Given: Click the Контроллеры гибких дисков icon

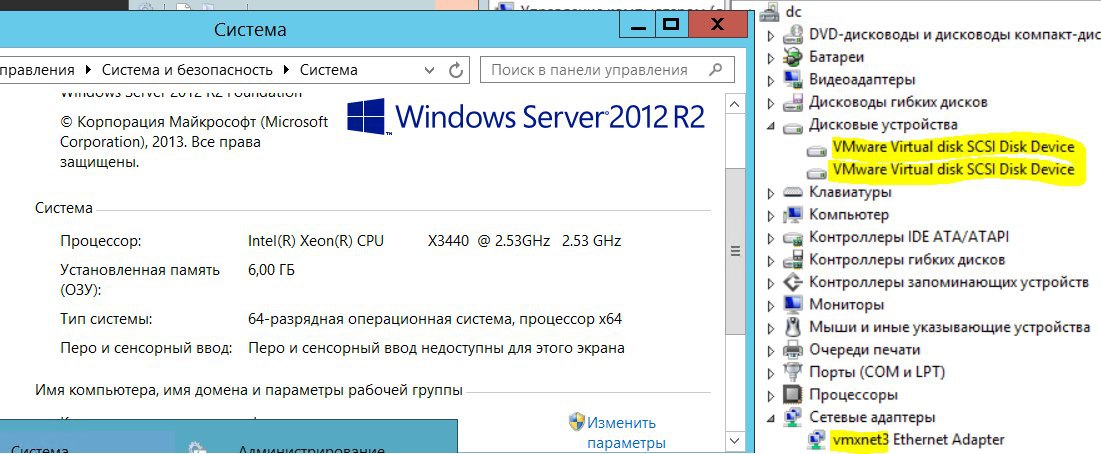Looking at the screenshot, I should [793, 260].
